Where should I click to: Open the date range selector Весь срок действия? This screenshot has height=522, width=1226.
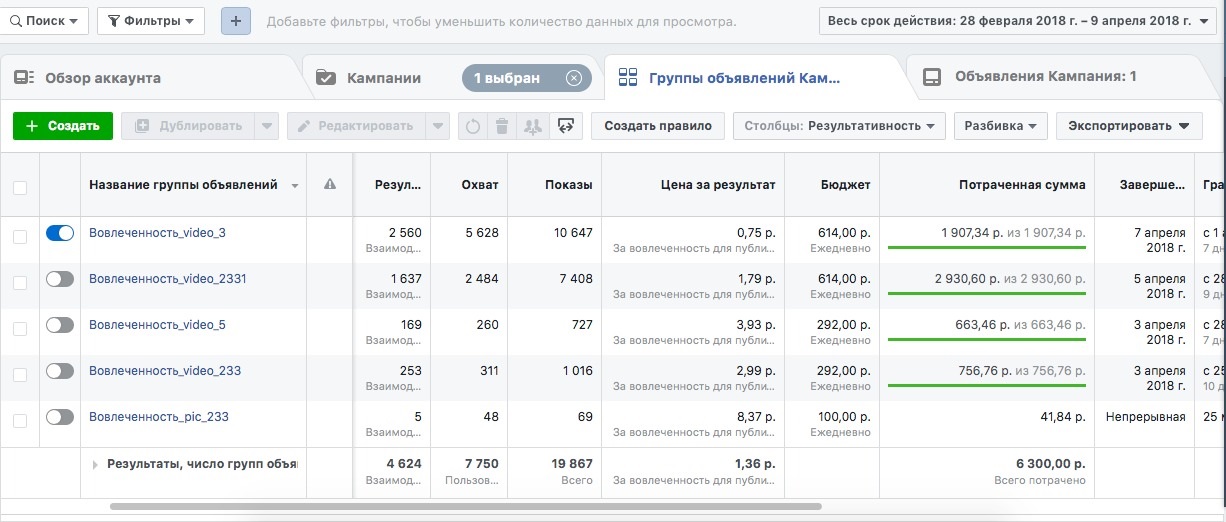(x=1018, y=21)
